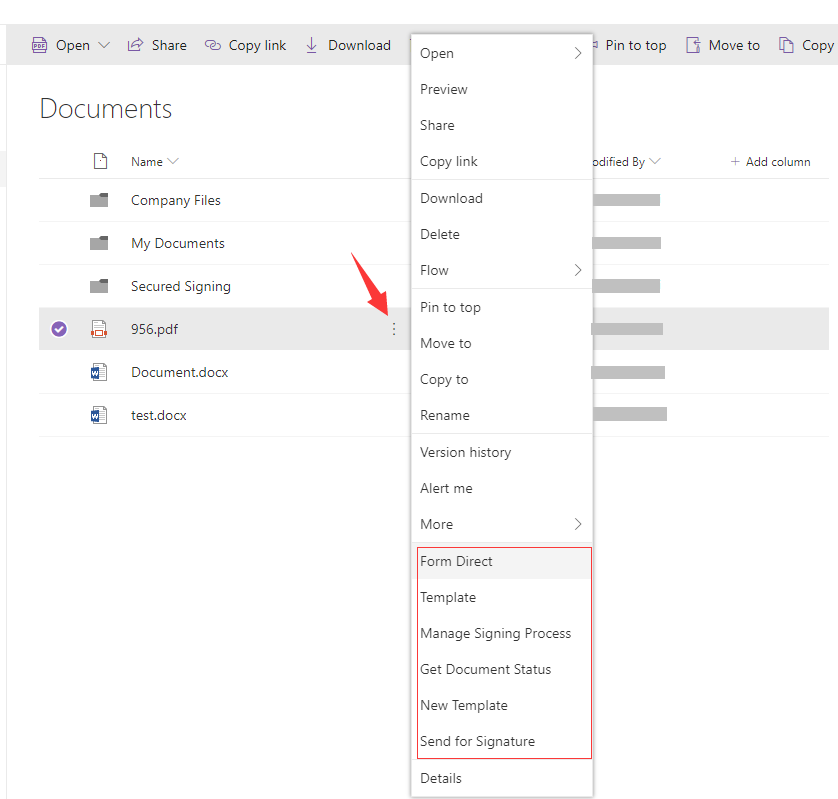Click the Documents library heading
This screenshot has height=799, width=838.
pyautogui.click(x=106, y=109)
